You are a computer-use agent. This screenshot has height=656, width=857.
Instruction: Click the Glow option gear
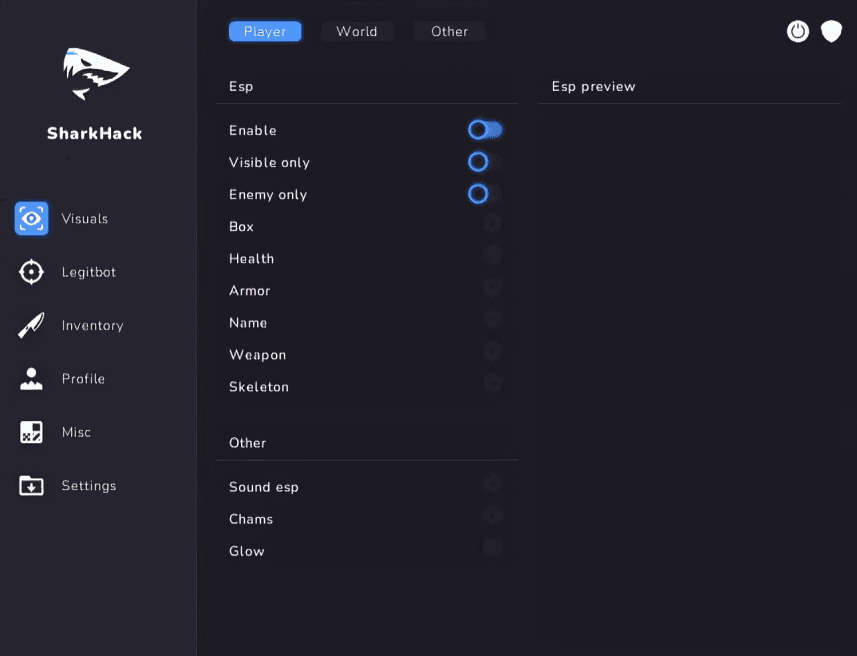pyautogui.click(x=492, y=548)
